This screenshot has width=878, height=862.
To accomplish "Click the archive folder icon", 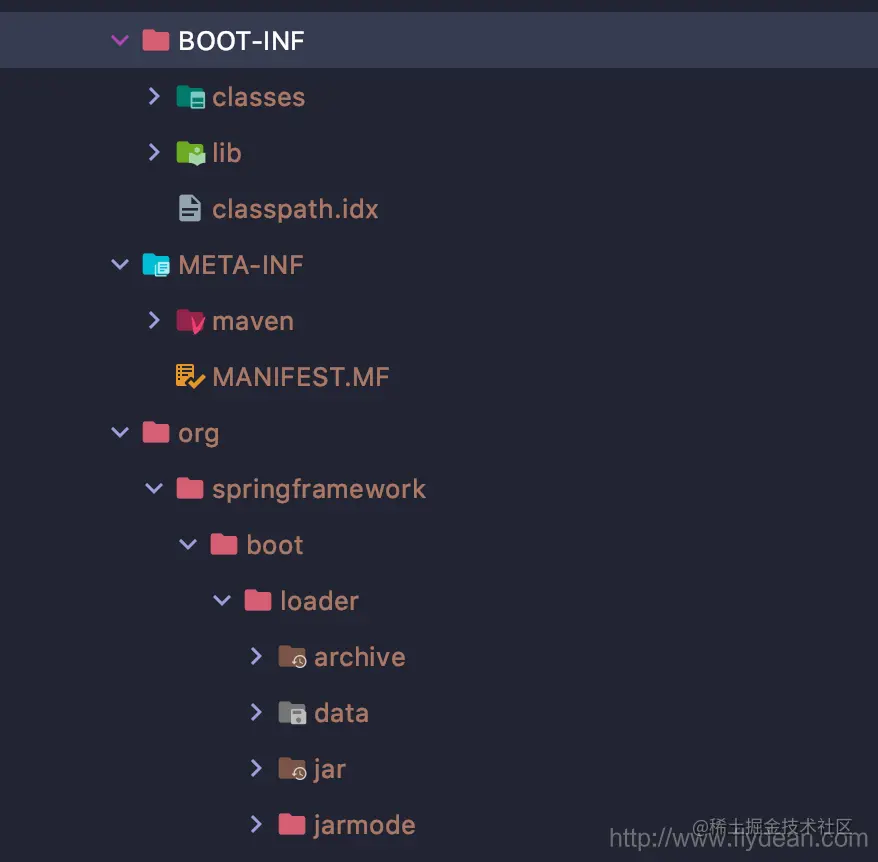I will (292, 656).
